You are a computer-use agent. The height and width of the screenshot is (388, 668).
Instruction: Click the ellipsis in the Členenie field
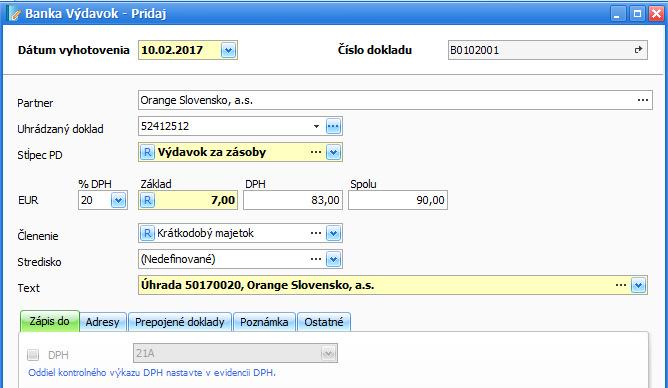tap(316, 233)
